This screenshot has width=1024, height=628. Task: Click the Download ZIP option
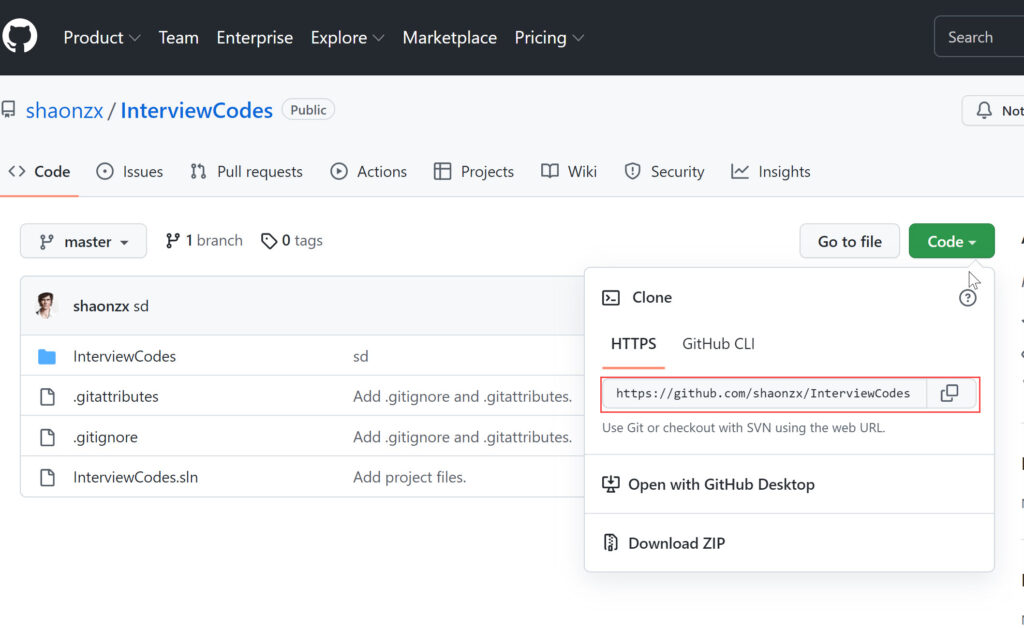tap(676, 543)
